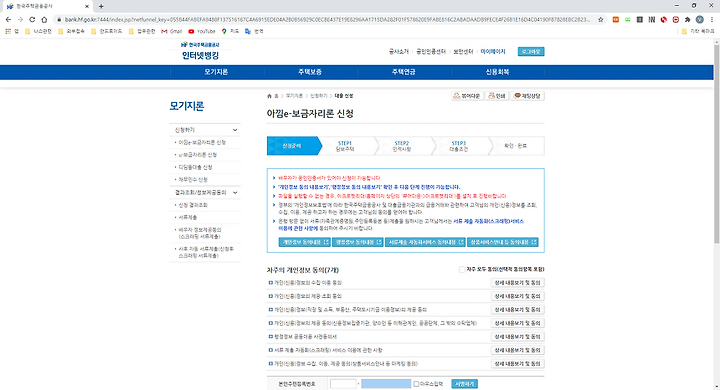Viewport: 720px width, 390px height.
Task: Click 상세 내용보기 및 동의 for 행정정보 row
Action: click(518, 337)
